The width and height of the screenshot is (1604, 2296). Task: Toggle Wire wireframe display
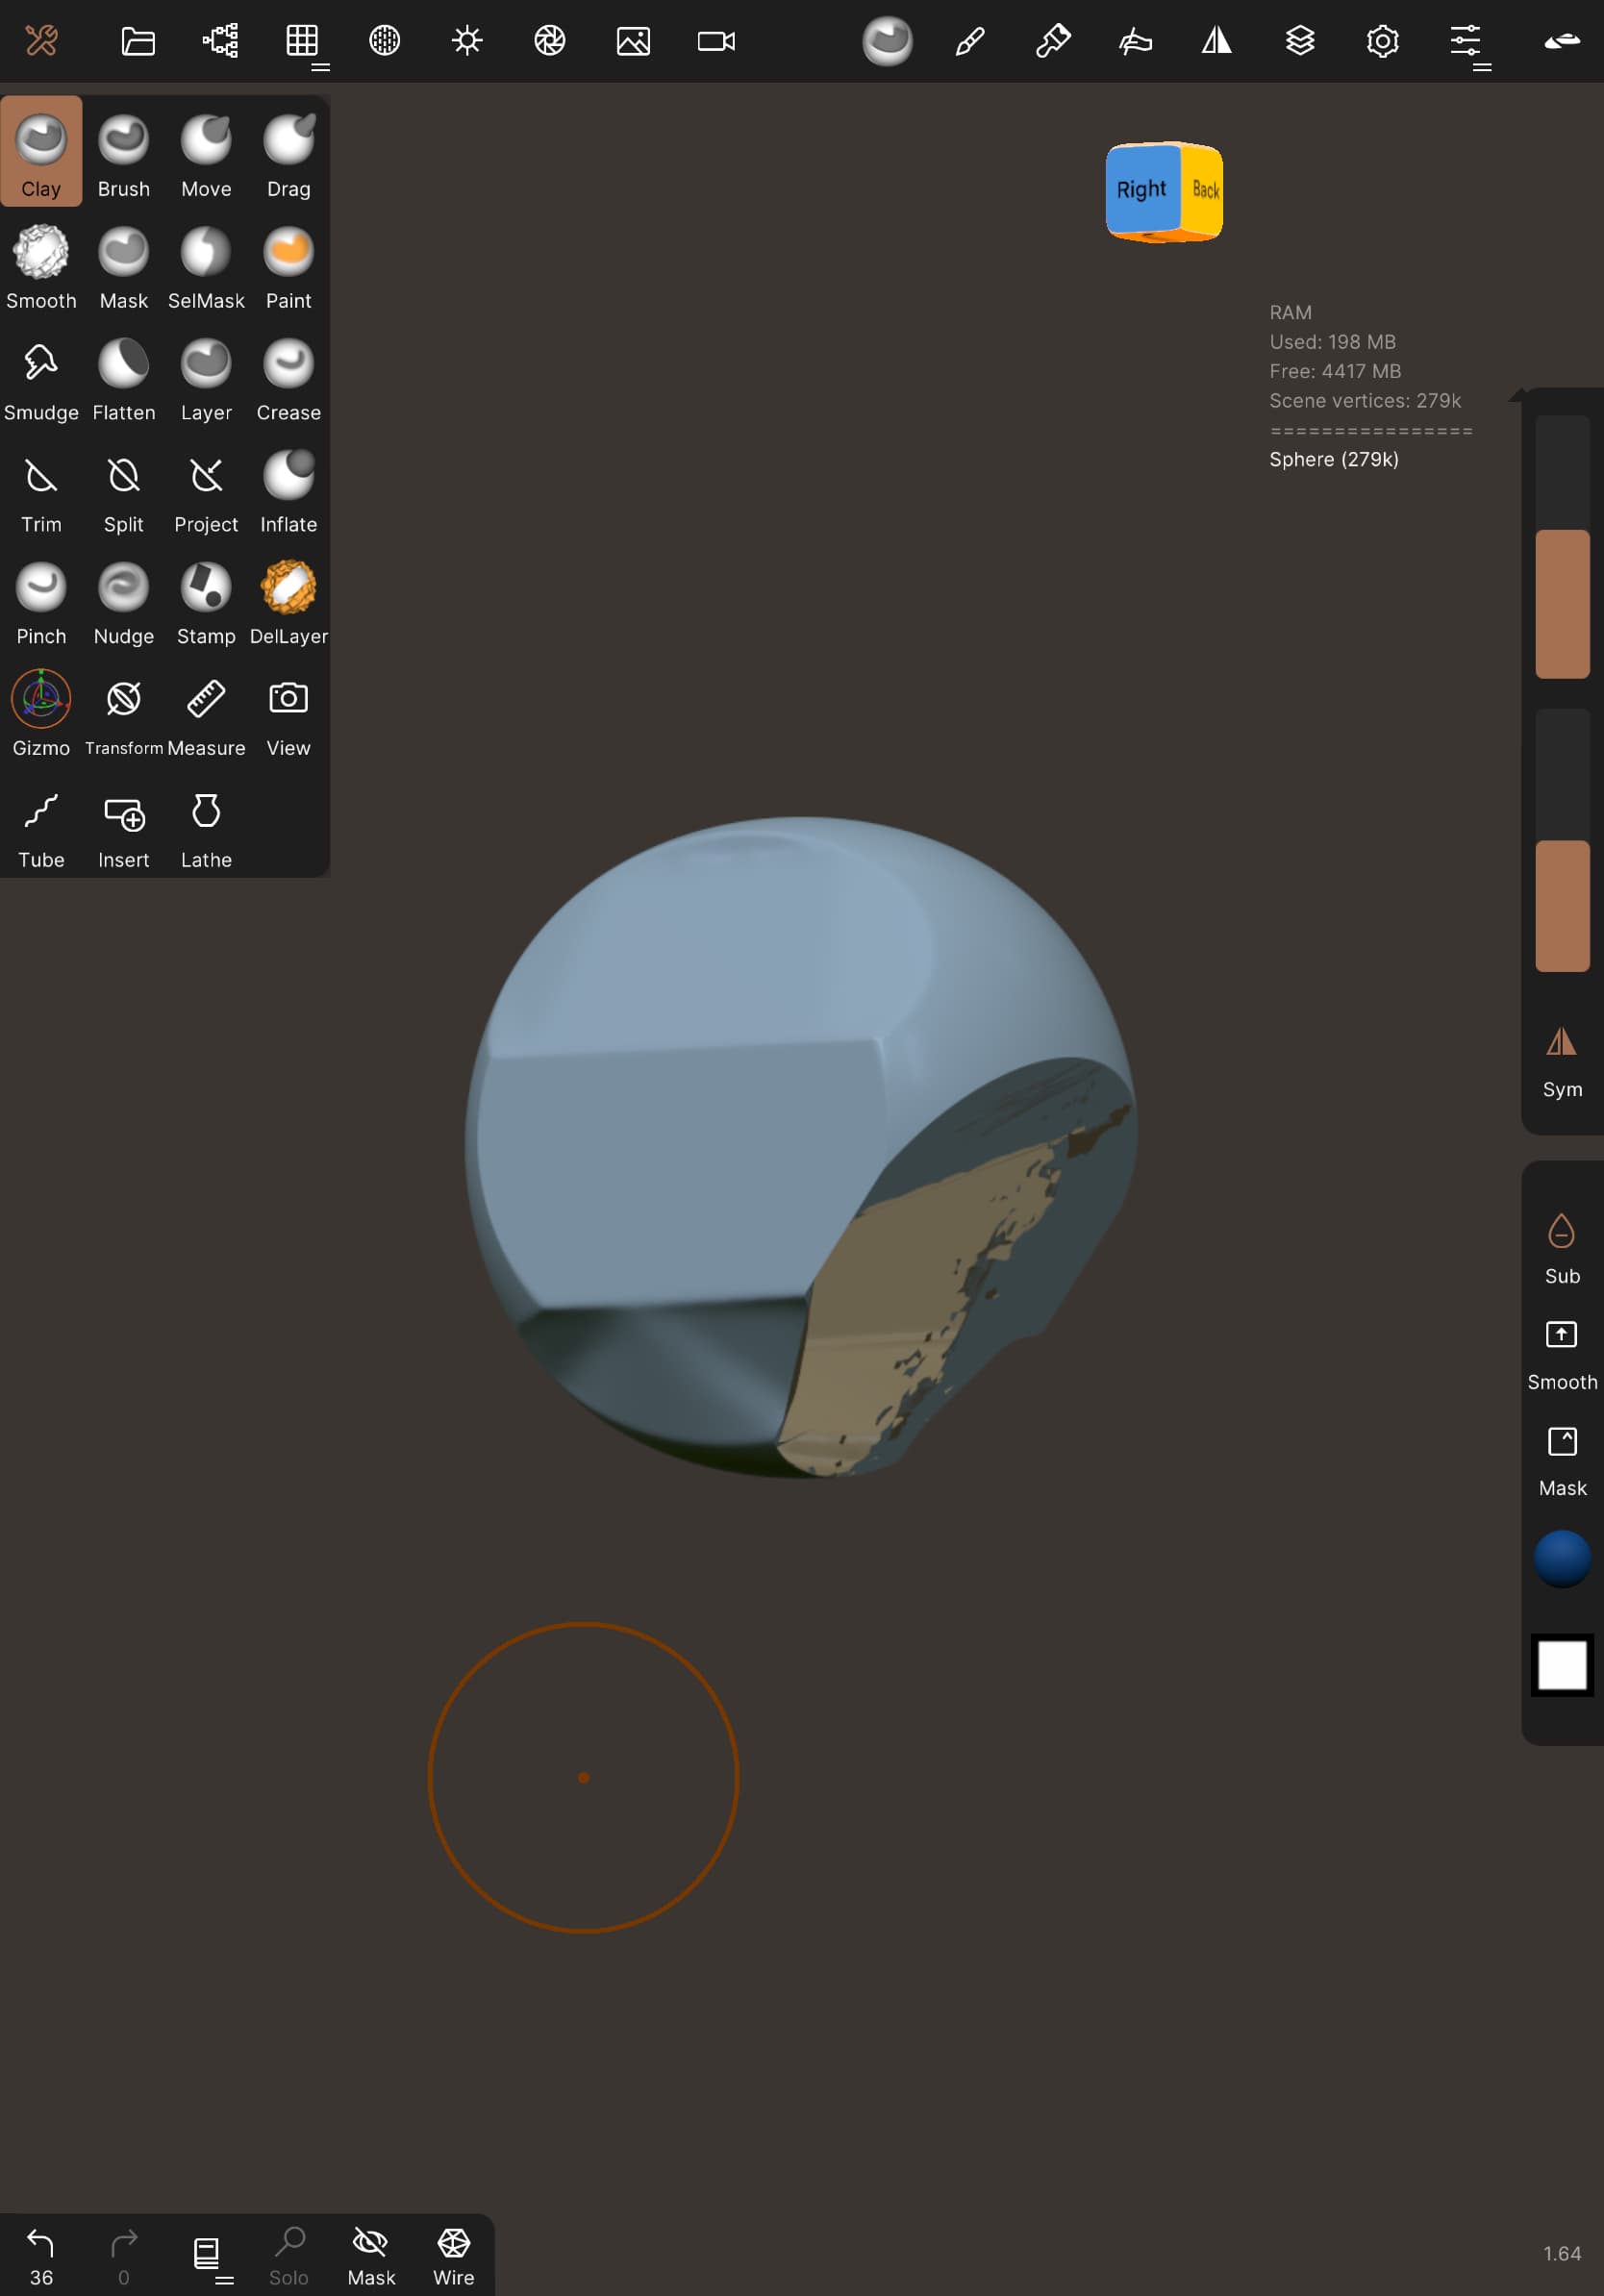point(454,2256)
